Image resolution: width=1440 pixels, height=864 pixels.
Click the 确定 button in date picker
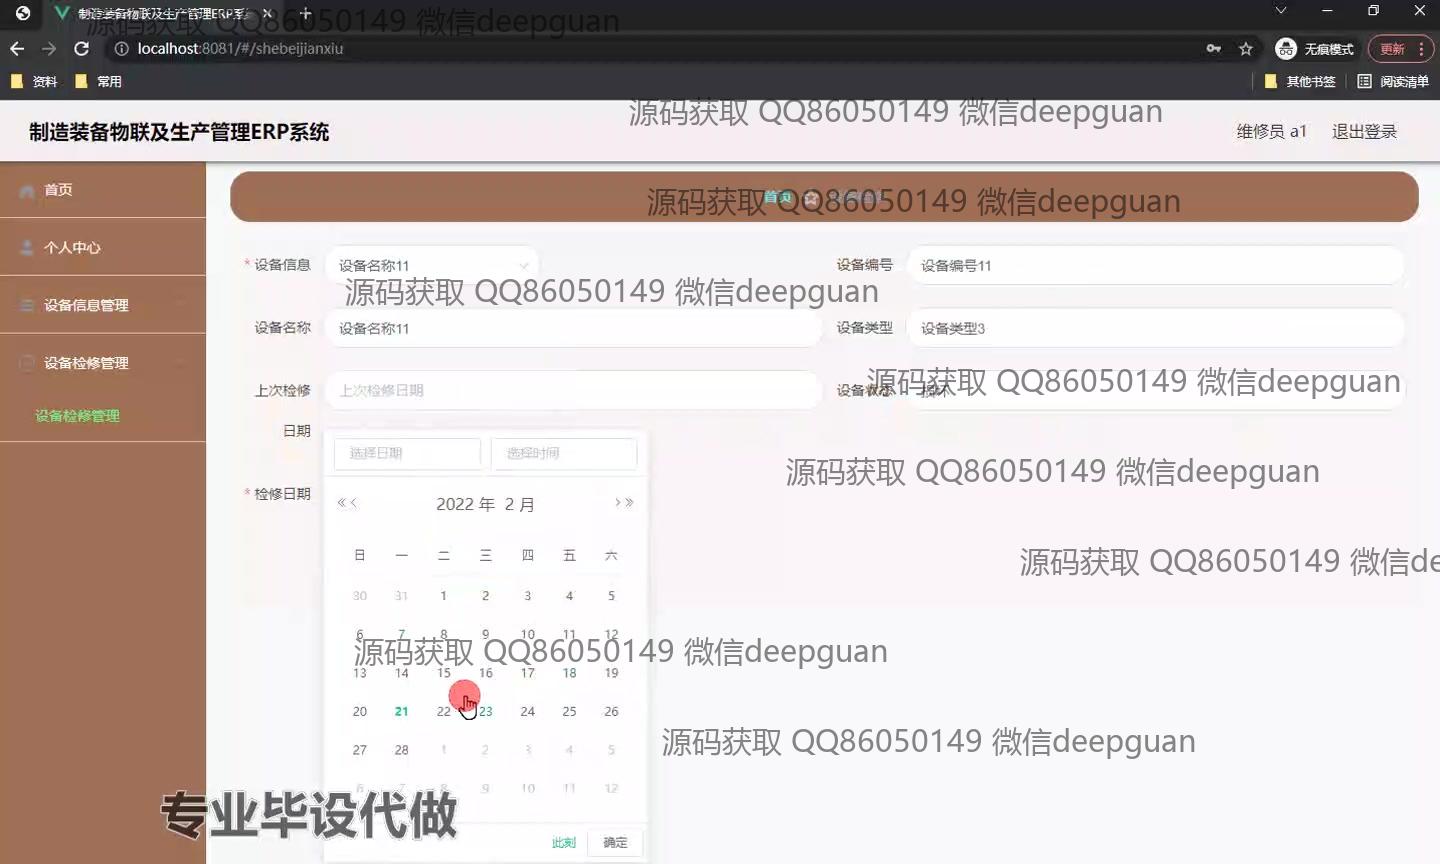pyautogui.click(x=615, y=842)
